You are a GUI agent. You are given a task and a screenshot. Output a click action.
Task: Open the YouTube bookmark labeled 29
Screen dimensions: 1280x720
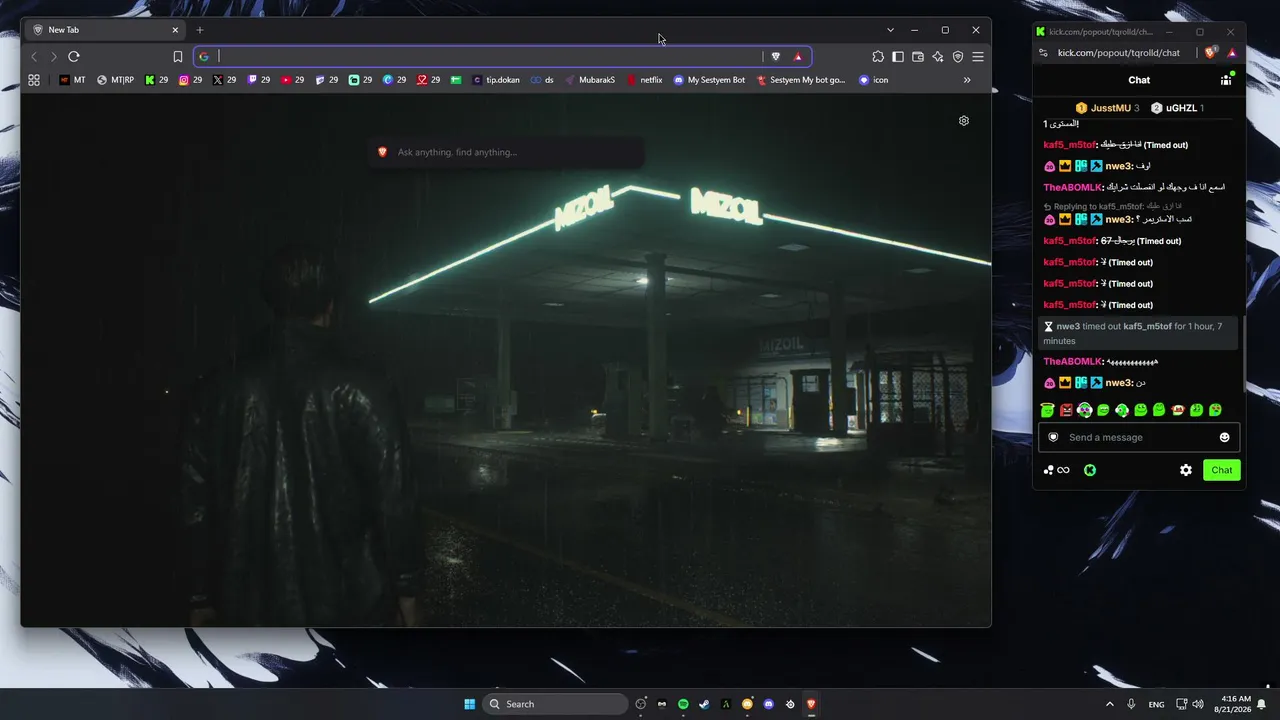(x=293, y=80)
